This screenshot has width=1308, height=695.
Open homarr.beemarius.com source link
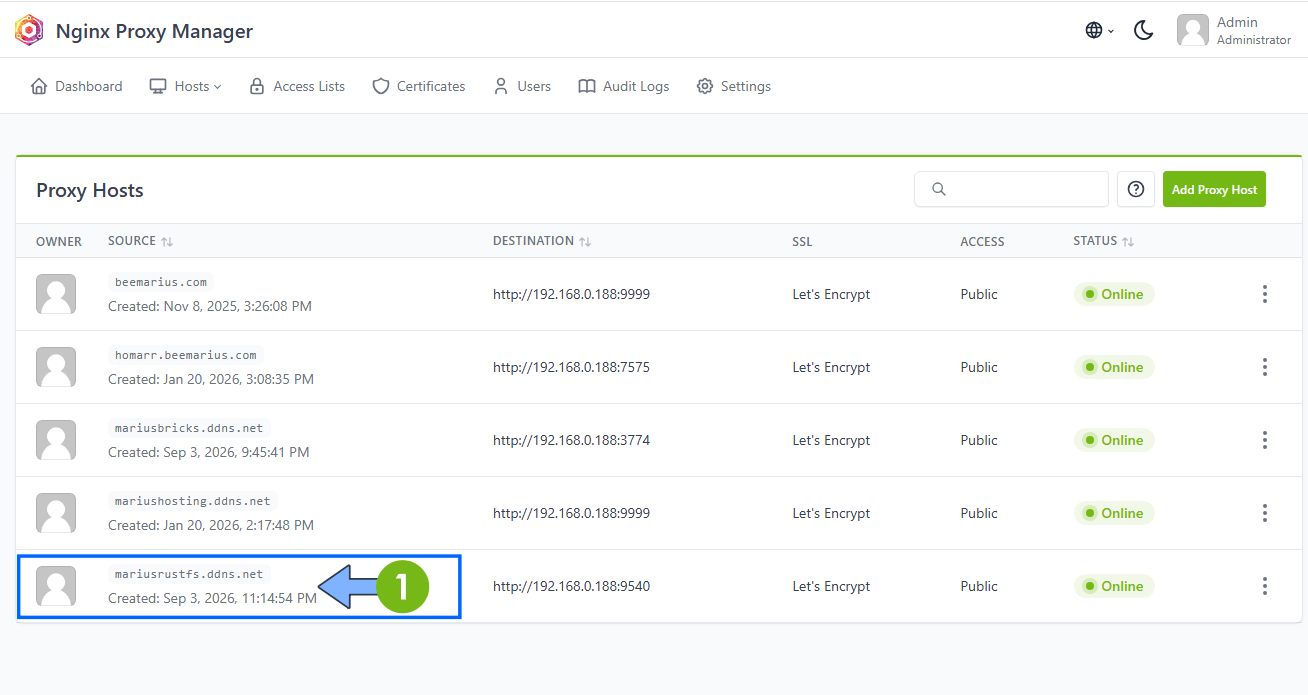click(x=186, y=355)
